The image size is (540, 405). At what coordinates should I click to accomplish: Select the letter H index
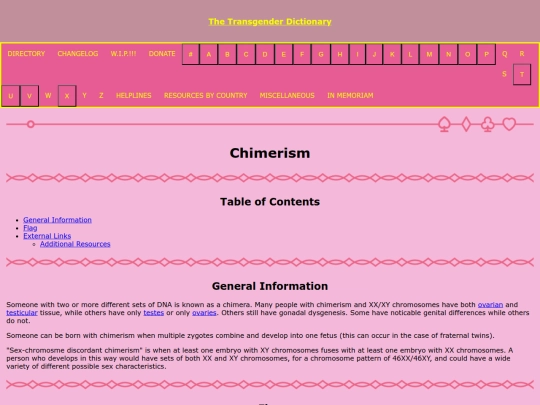click(x=340, y=54)
